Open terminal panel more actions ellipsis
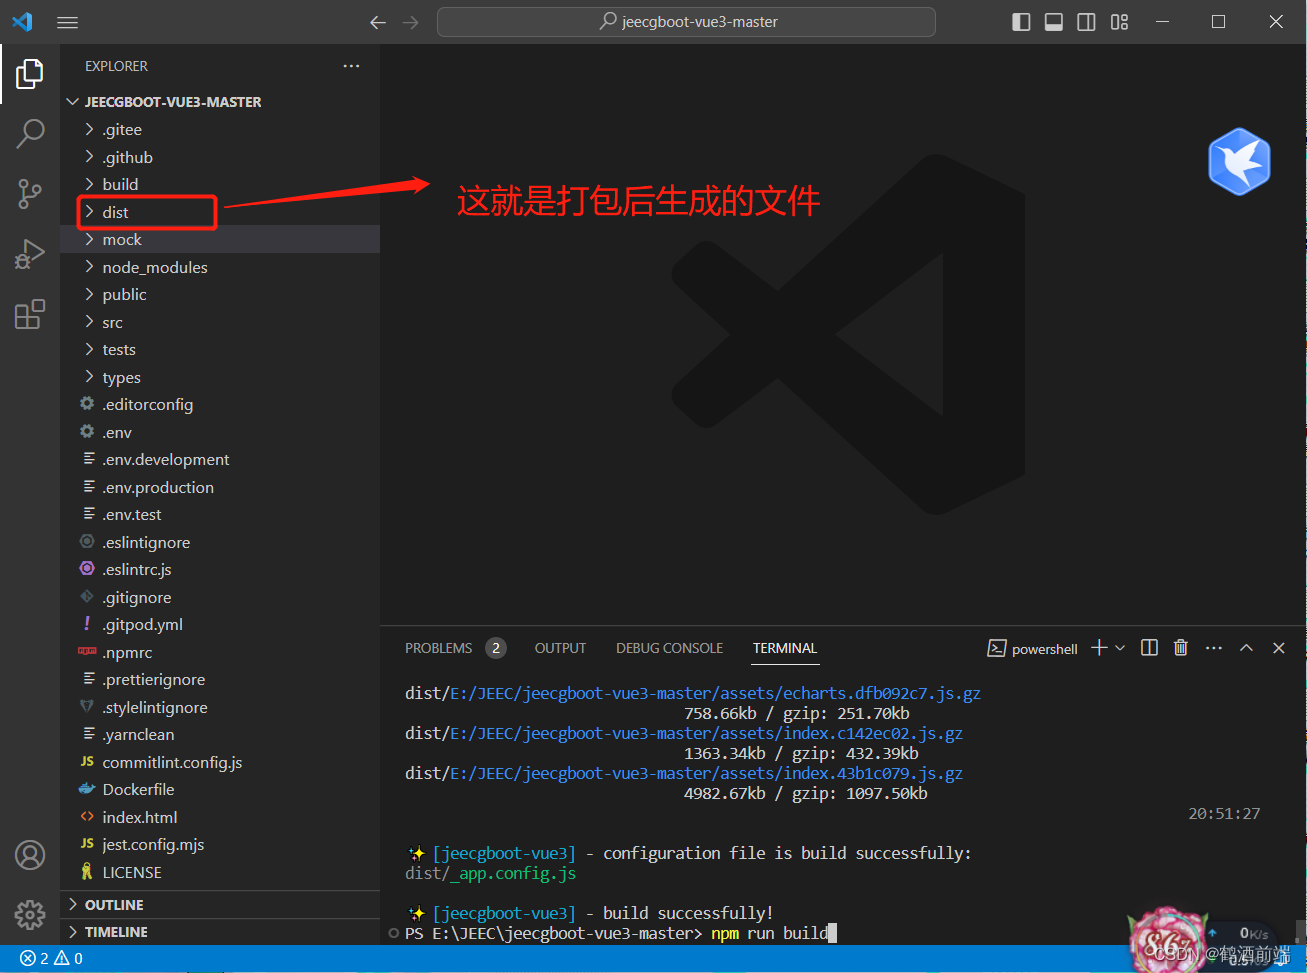Screen dimensions: 1307x973 click(1214, 648)
